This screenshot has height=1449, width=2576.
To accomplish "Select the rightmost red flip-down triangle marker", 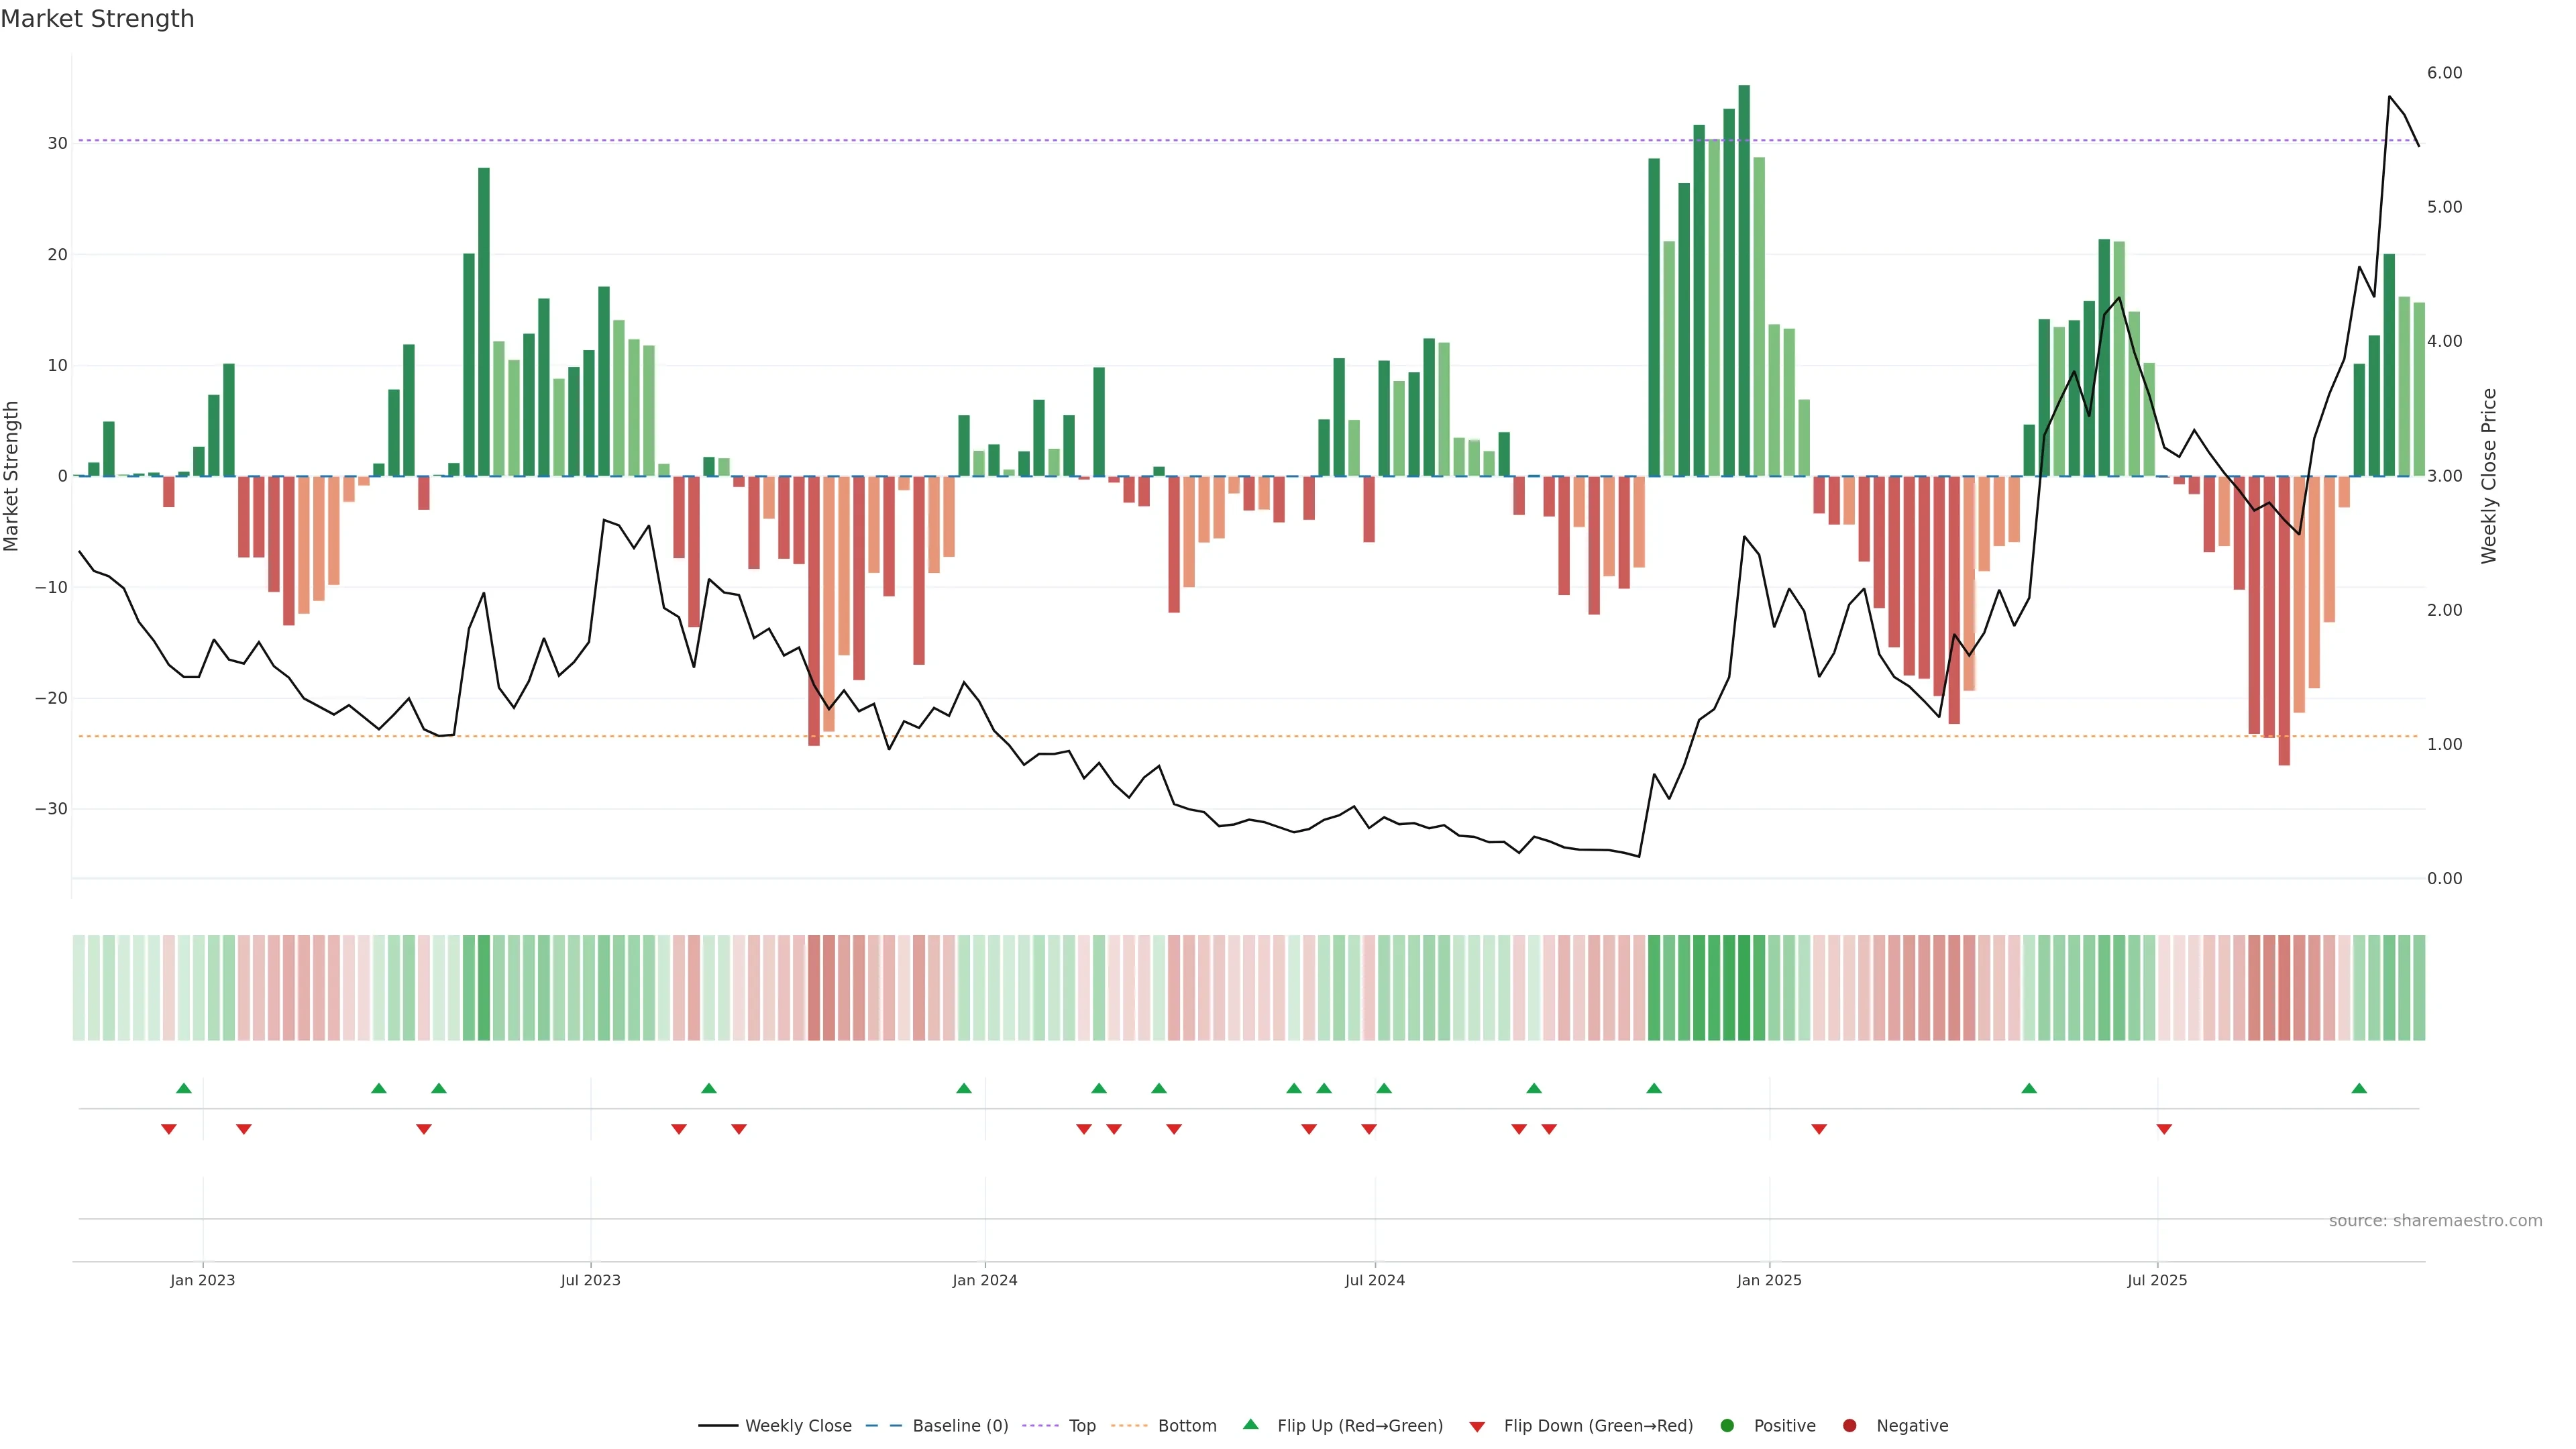I will (x=2164, y=1129).
